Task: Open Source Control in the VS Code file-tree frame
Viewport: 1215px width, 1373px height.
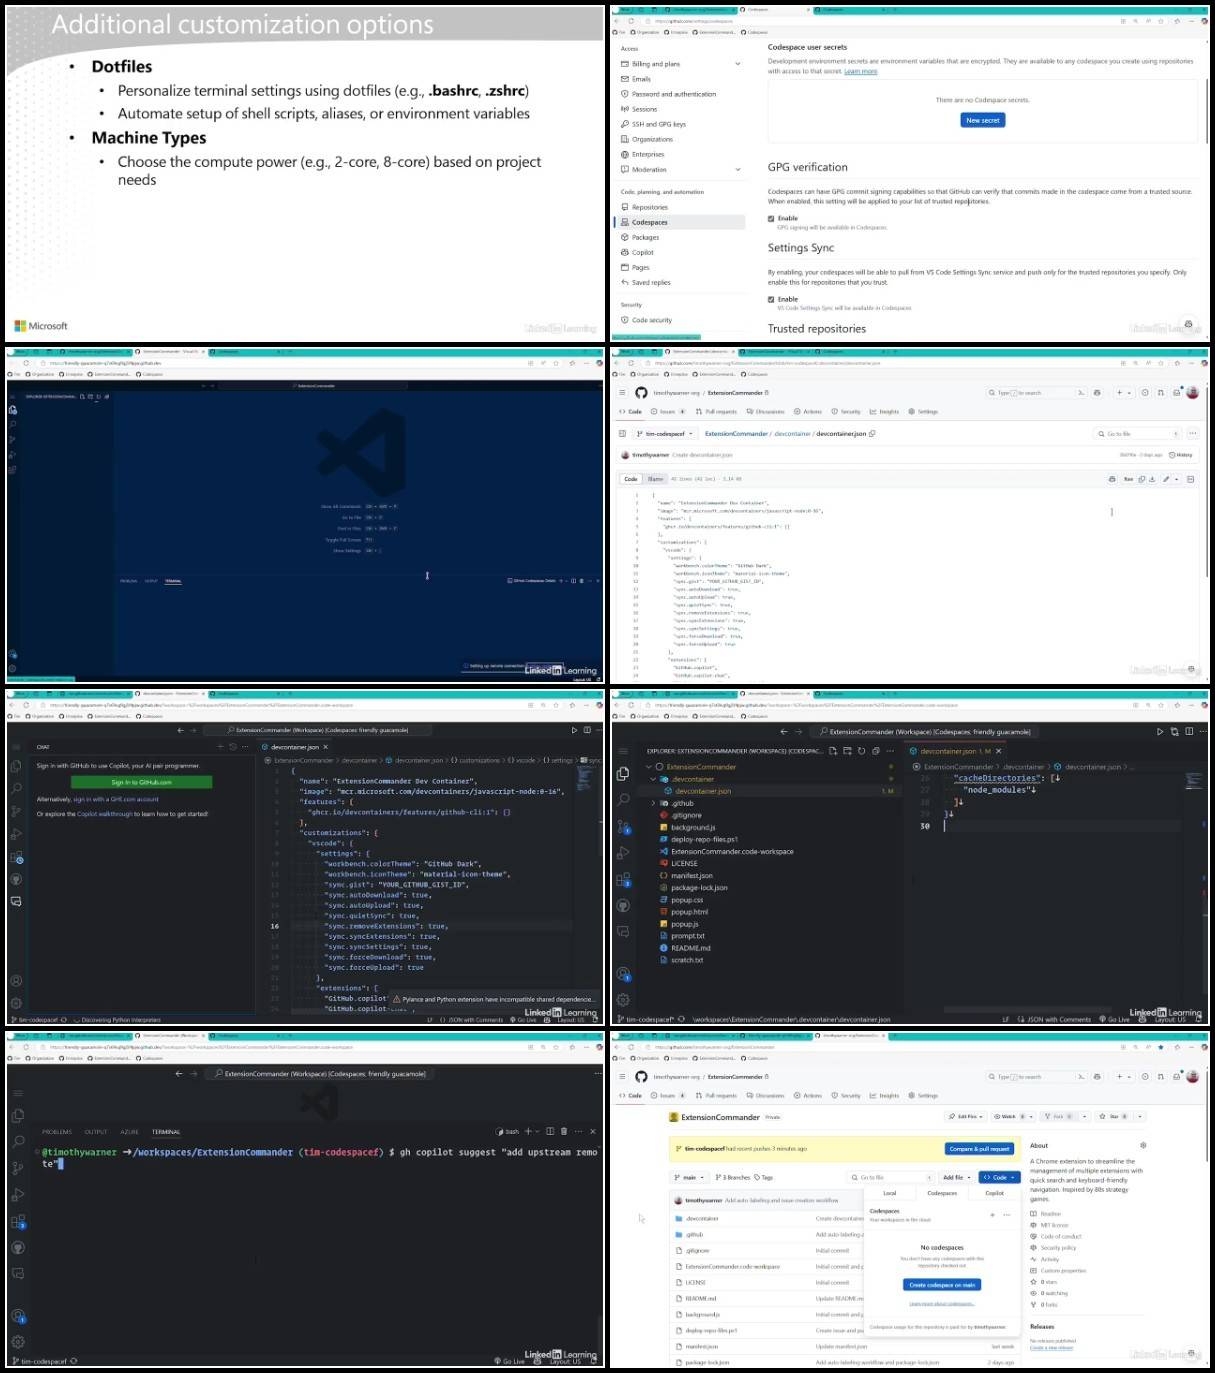Action: tap(623, 826)
